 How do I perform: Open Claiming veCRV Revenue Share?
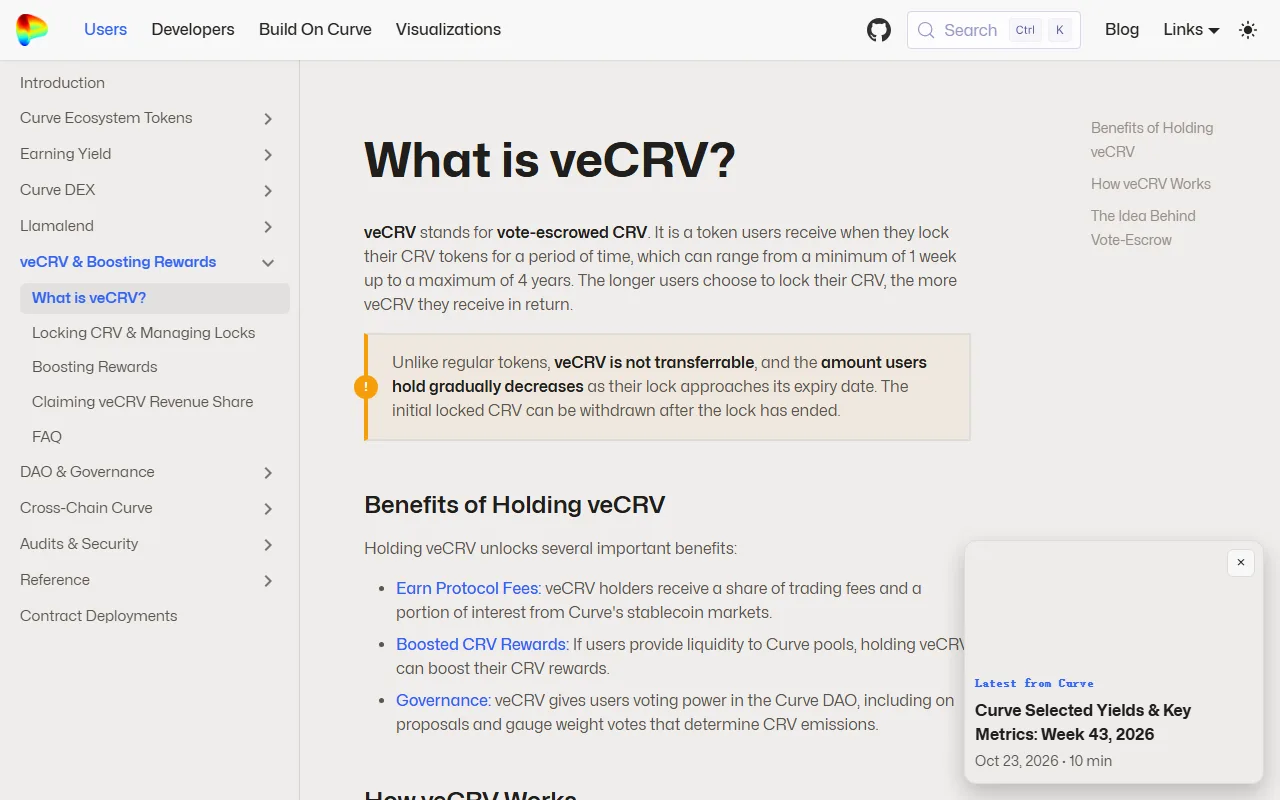[x=142, y=402]
